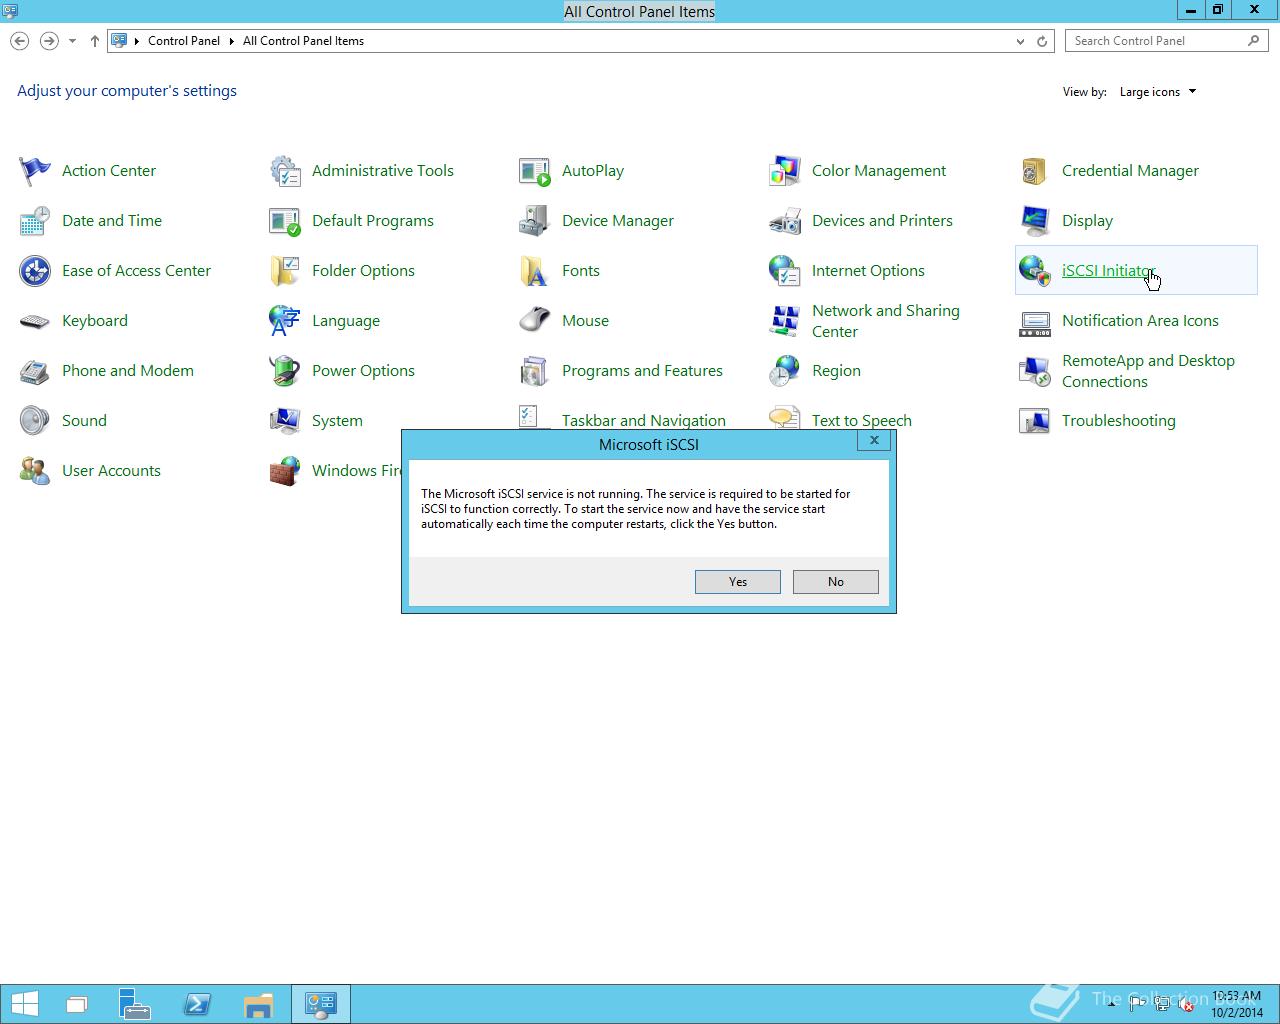1280x1024 pixels.
Task: Open Phone and Modem icon
Action: (35, 371)
